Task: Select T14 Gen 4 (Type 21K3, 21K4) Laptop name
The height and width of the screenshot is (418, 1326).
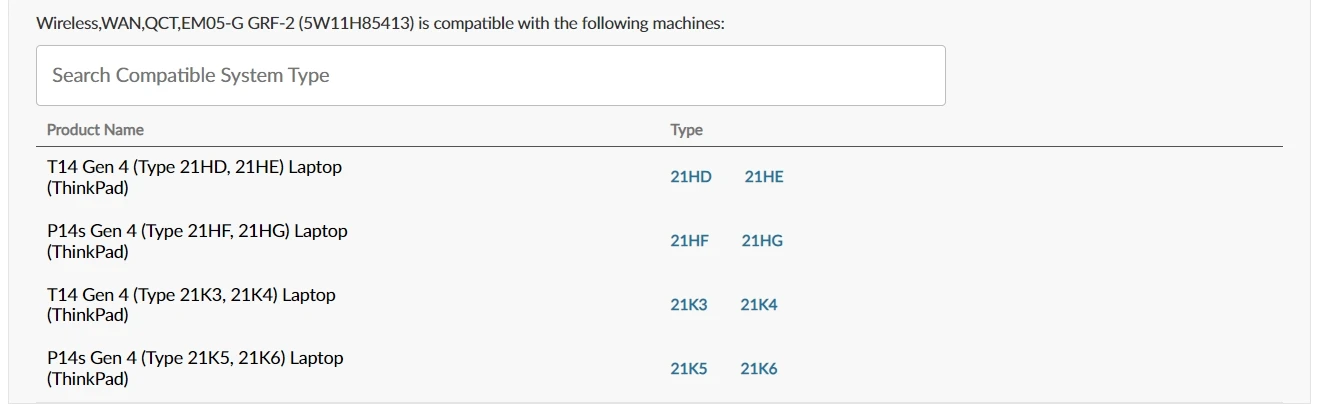Action: point(191,295)
